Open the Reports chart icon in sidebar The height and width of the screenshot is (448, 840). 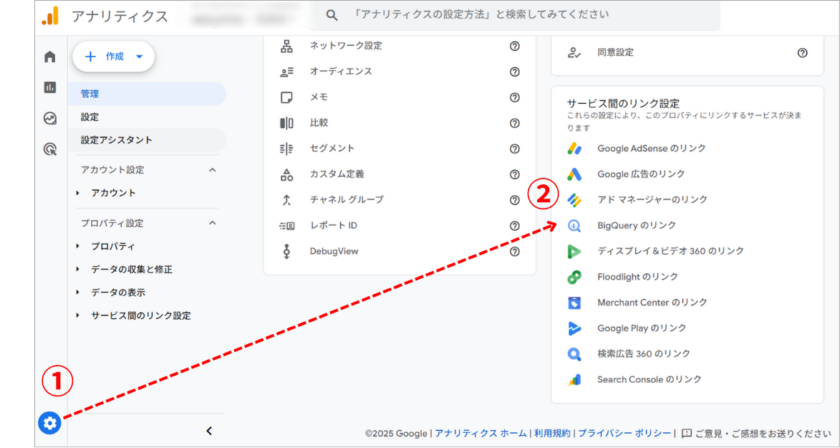(x=49, y=87)
